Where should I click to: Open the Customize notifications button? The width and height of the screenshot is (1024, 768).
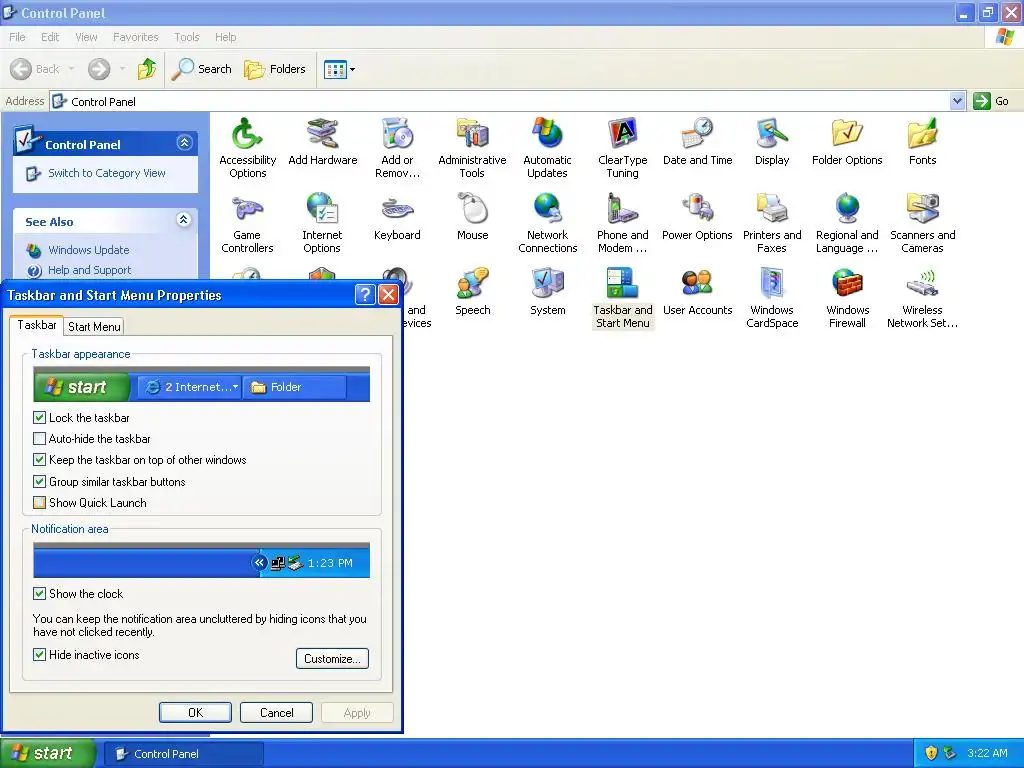coord(332,658)
